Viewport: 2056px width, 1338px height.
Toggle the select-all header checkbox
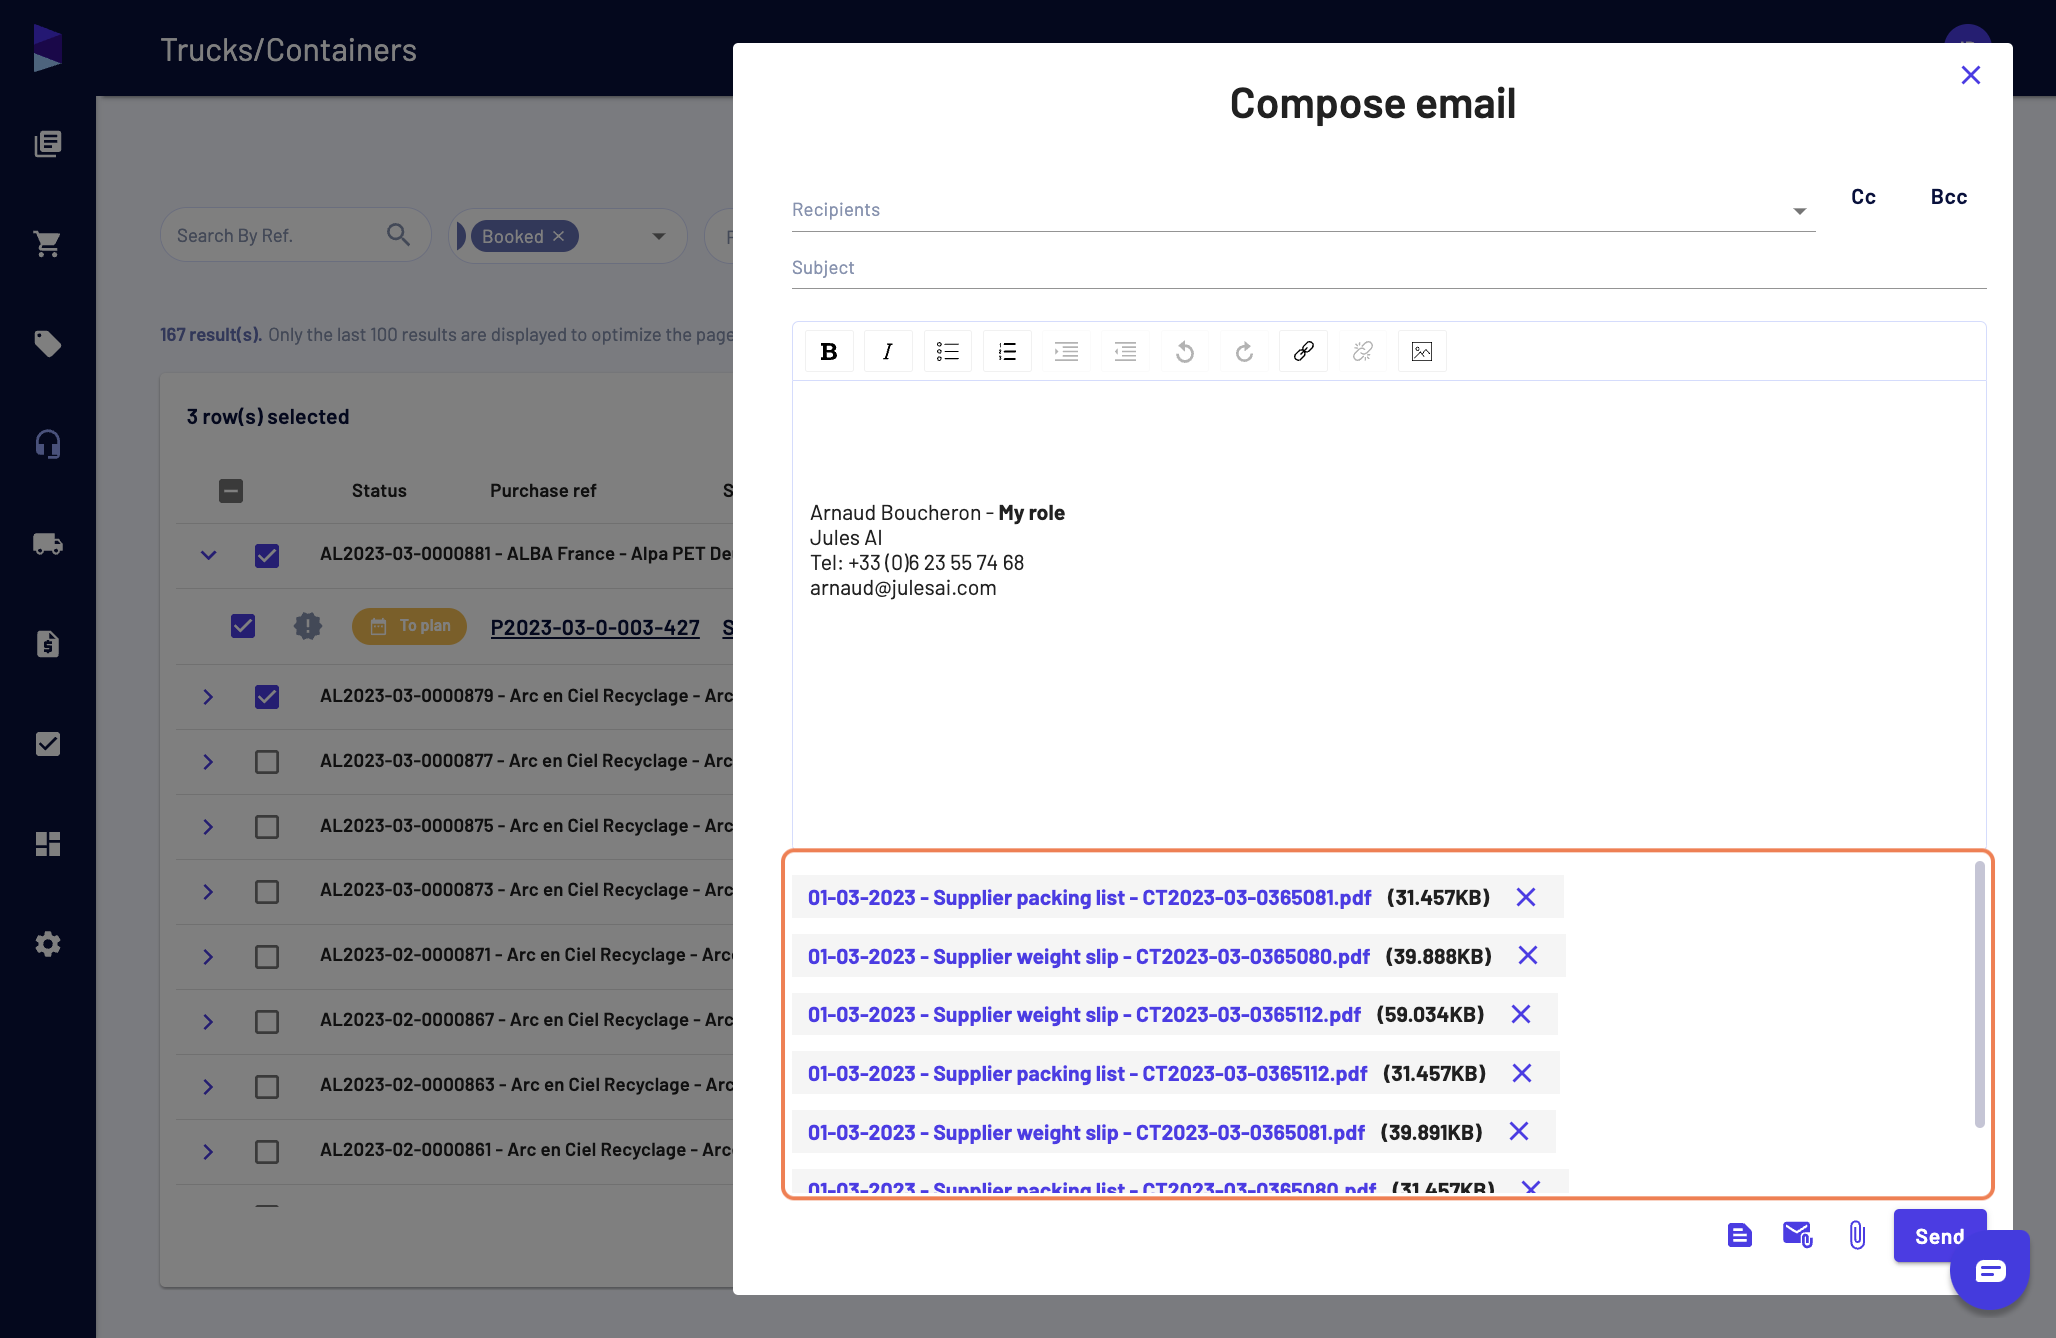click(x=231, y=491)
